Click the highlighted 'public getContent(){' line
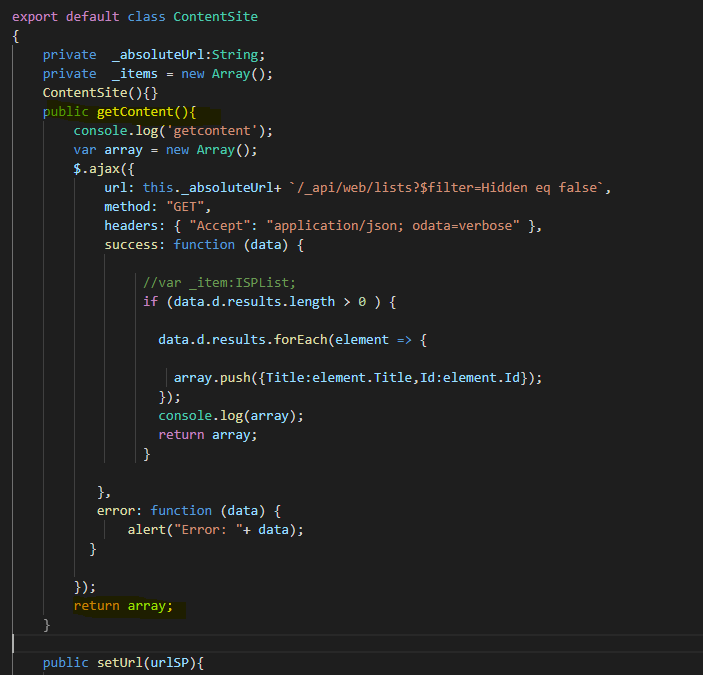This screenshot has width=703, height=675. coord(119,112)
